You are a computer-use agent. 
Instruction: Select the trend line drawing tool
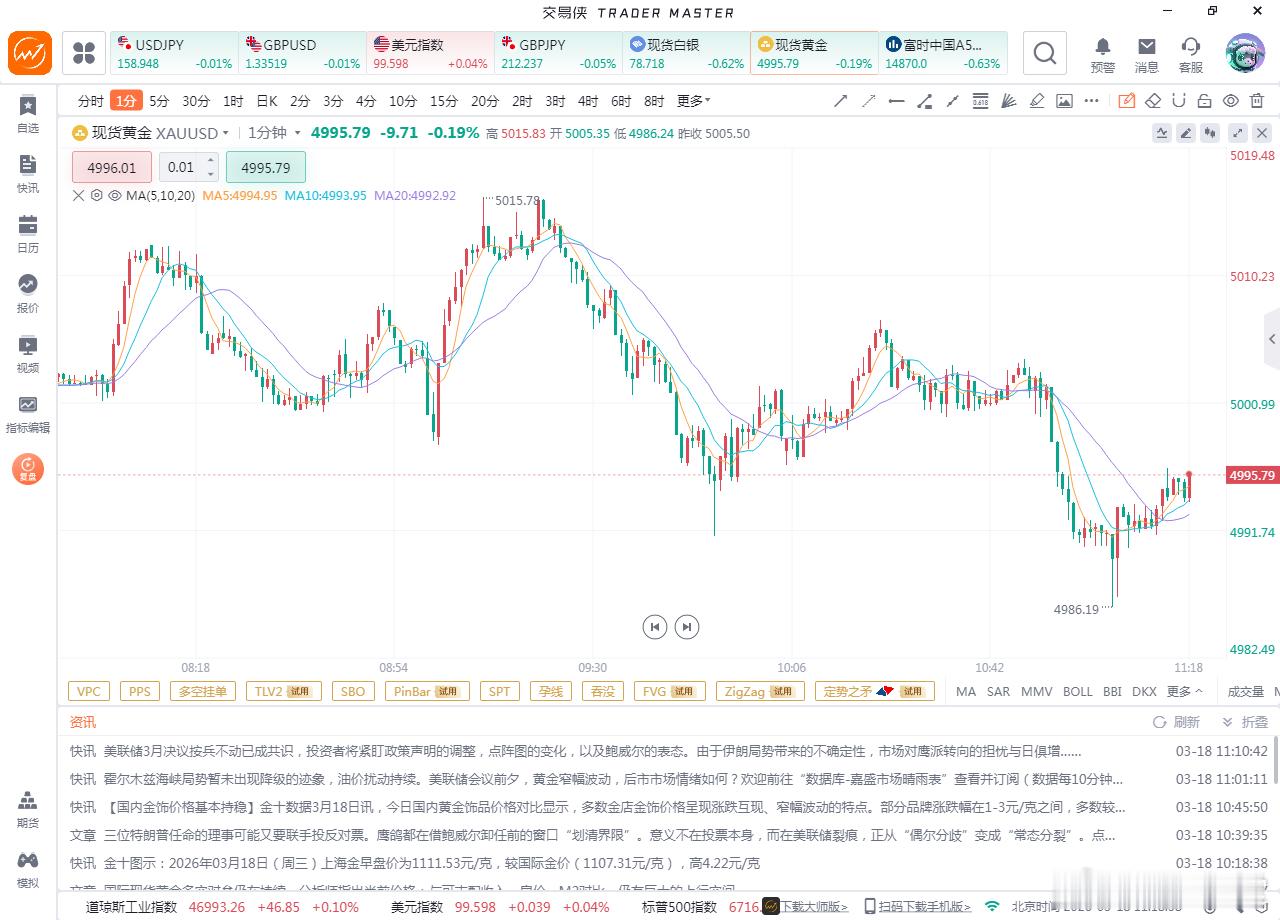click(x=841, y=101)
